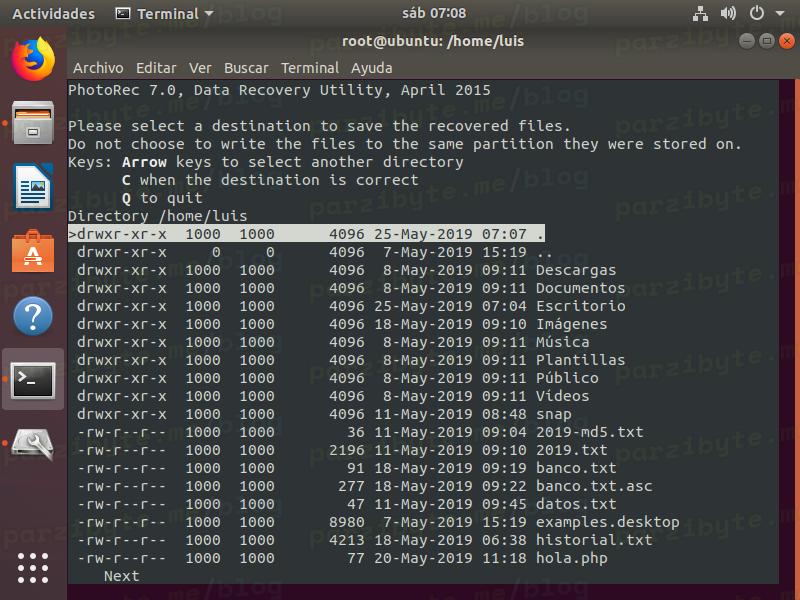This screenshot has width=800, height=600.
Task: Maximize the terminal window
Action: (x=767, y=41)
